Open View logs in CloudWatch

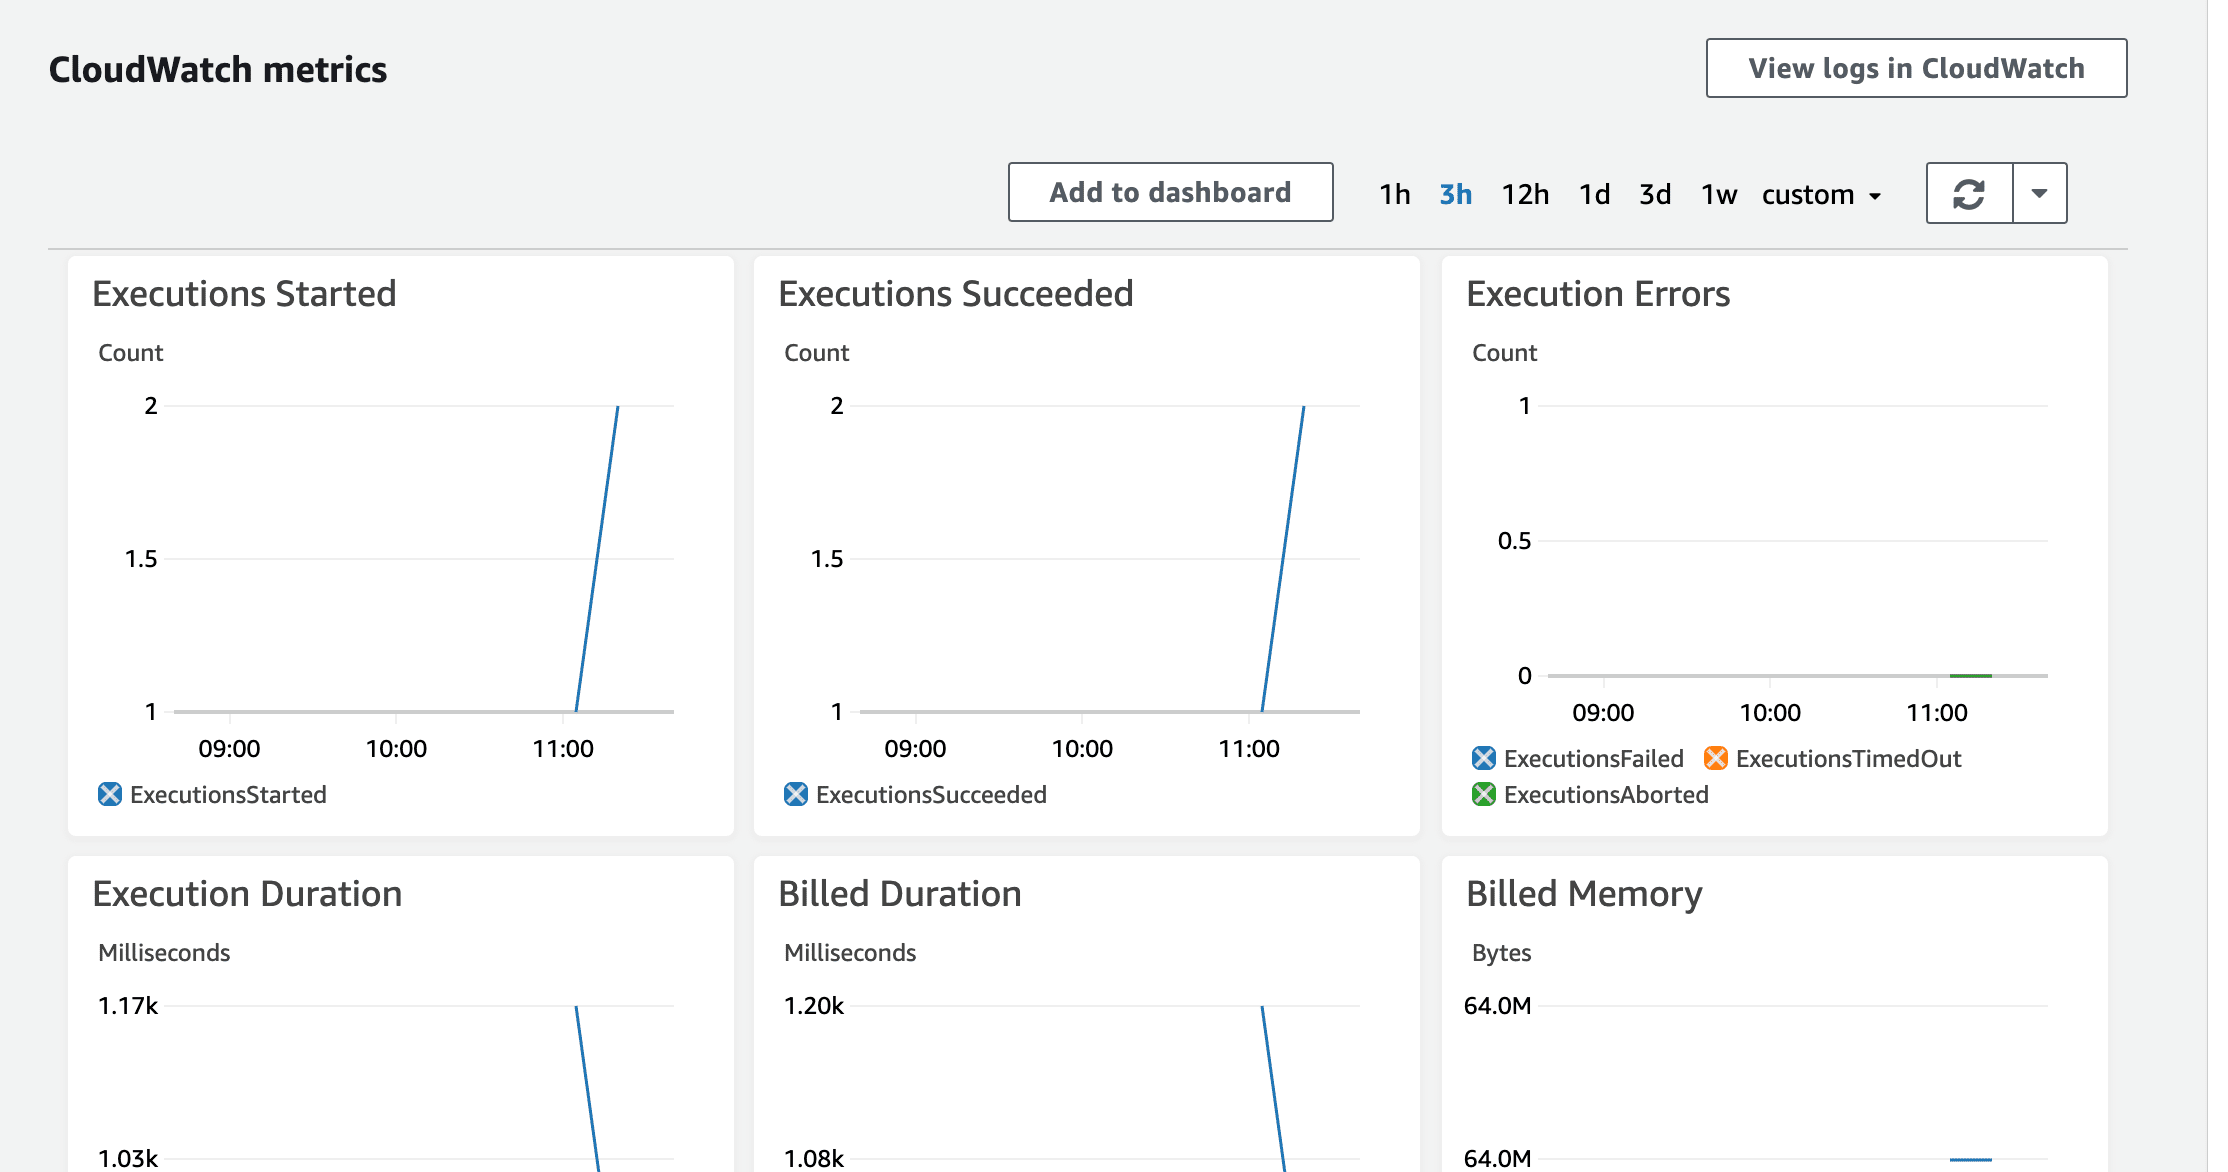[x=1917, y=68]
